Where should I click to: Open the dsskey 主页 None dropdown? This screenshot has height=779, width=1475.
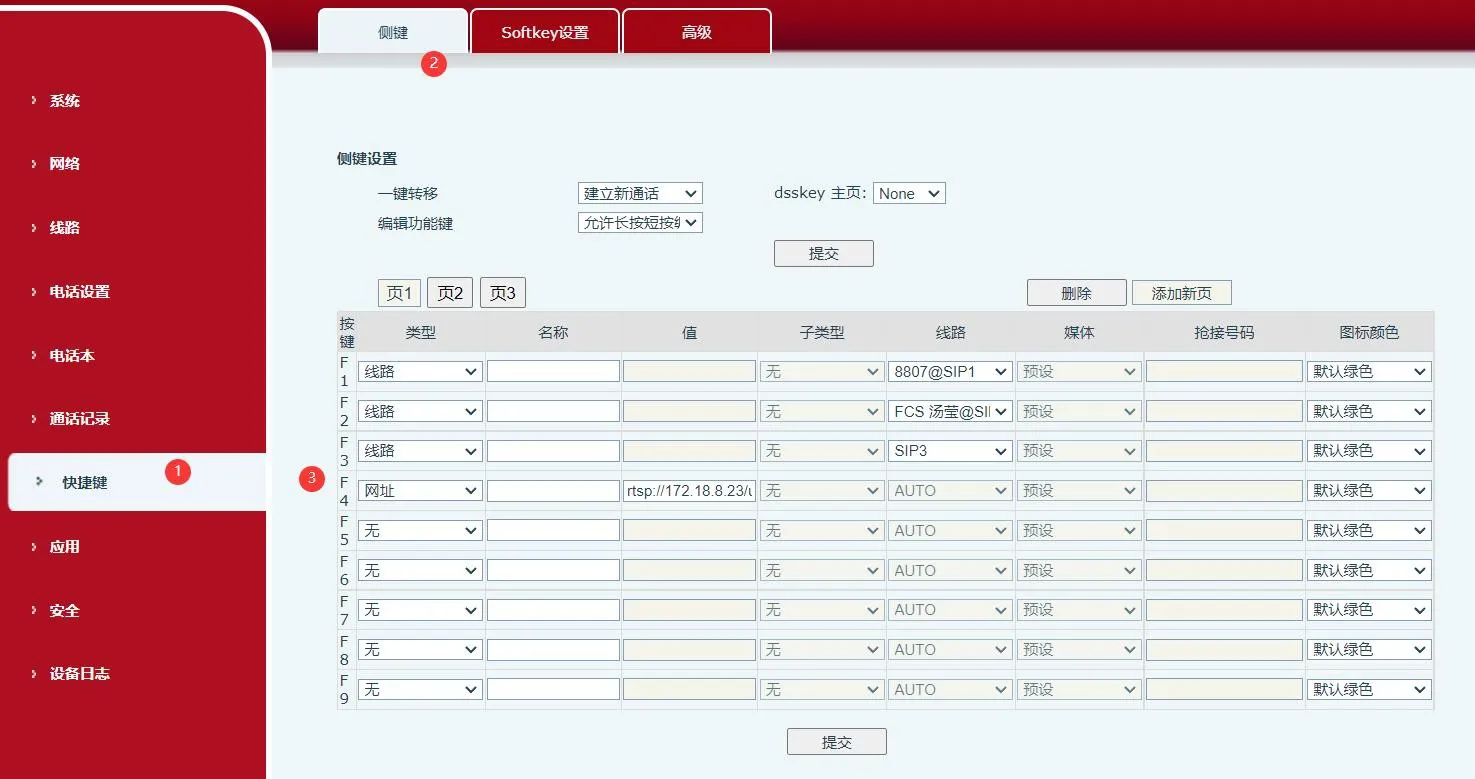click(908, 193)
